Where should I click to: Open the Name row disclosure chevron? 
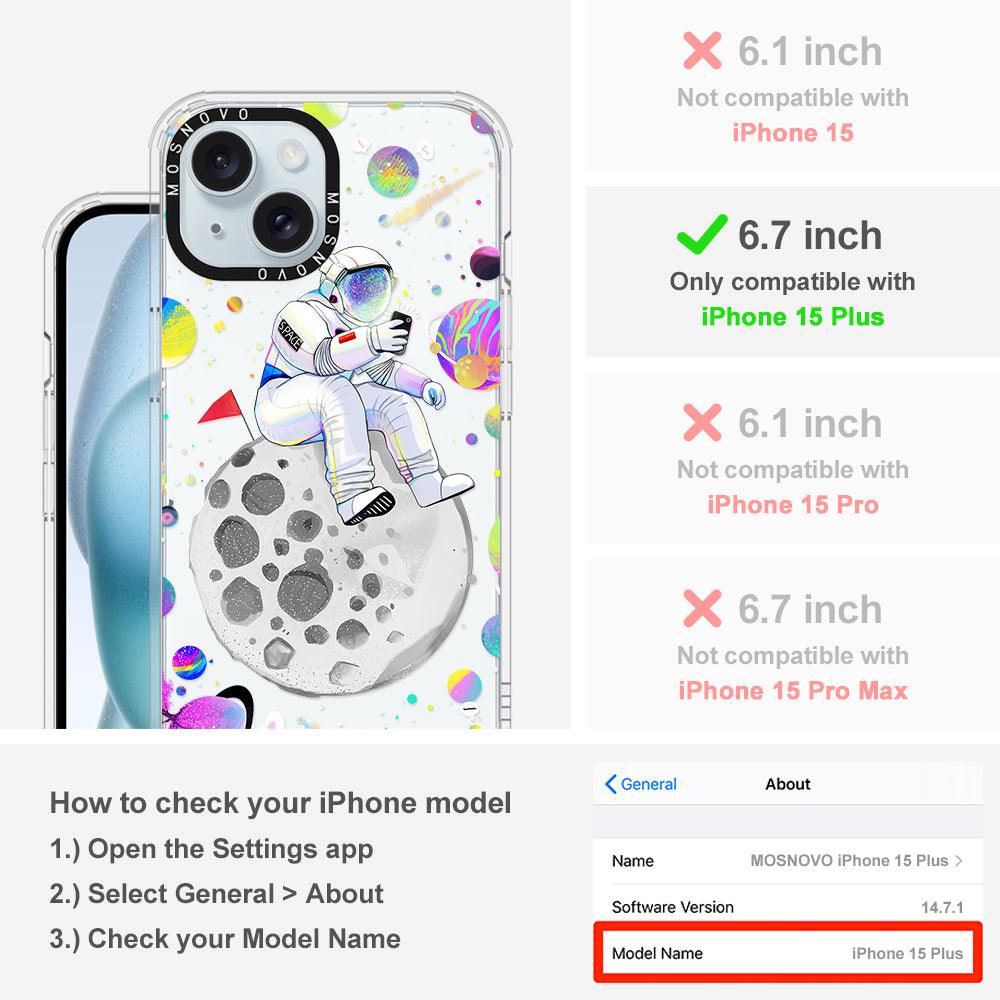tap(959, 860)
